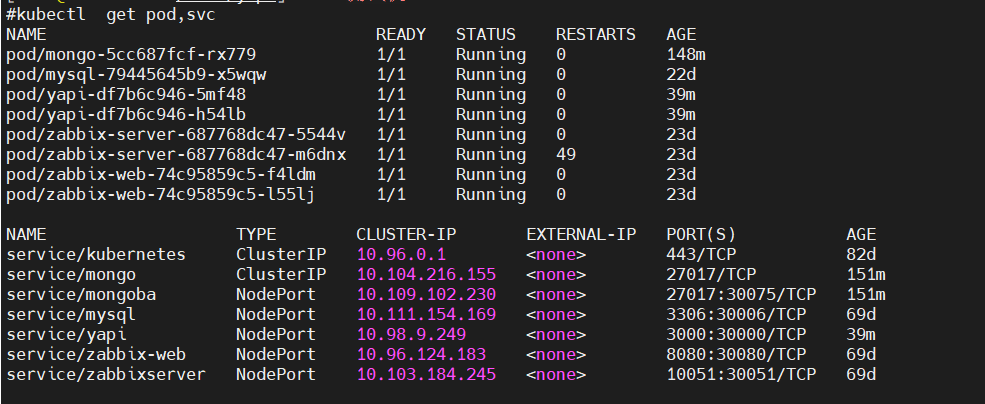Click port mapping 8080:30080/TCP
Screen dimensions: 985x404
(736, 355)
